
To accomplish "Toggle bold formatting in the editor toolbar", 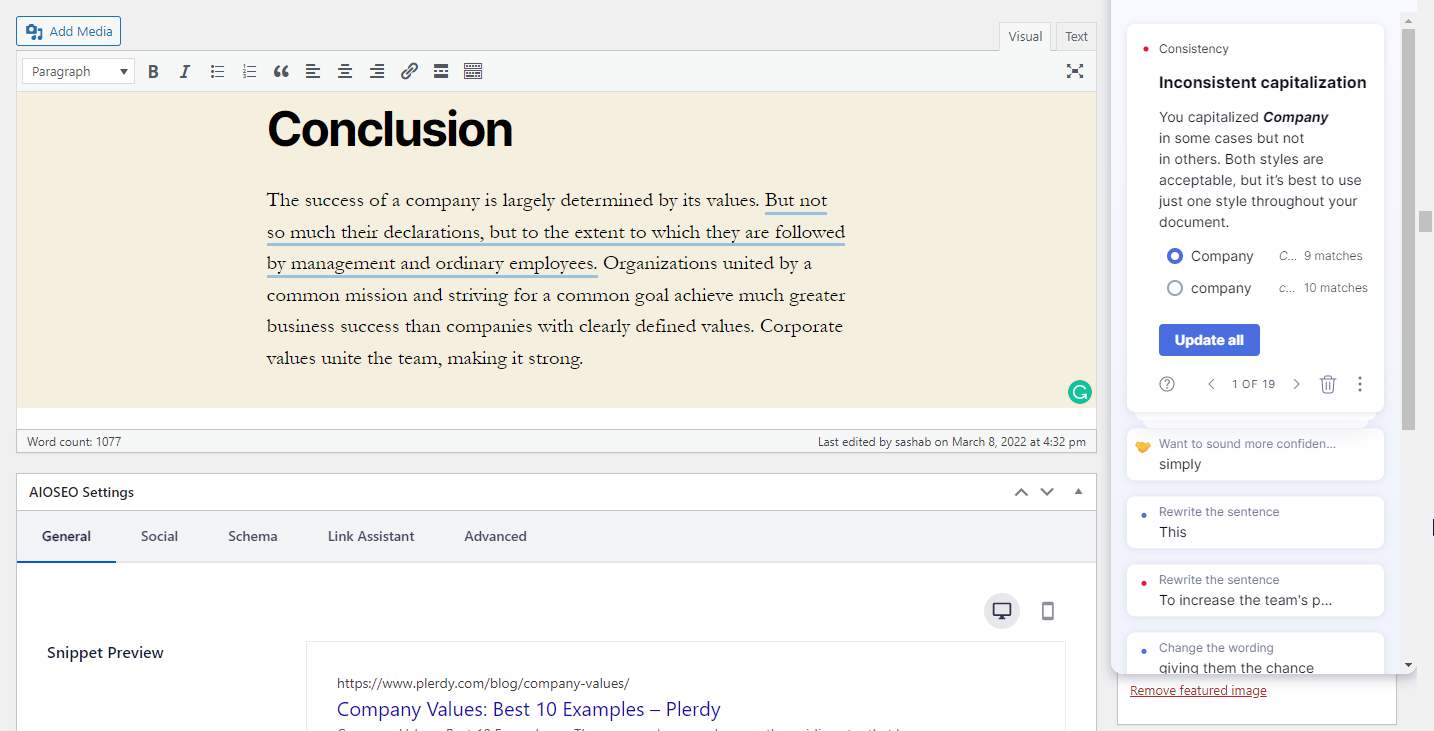I will 153,71.
